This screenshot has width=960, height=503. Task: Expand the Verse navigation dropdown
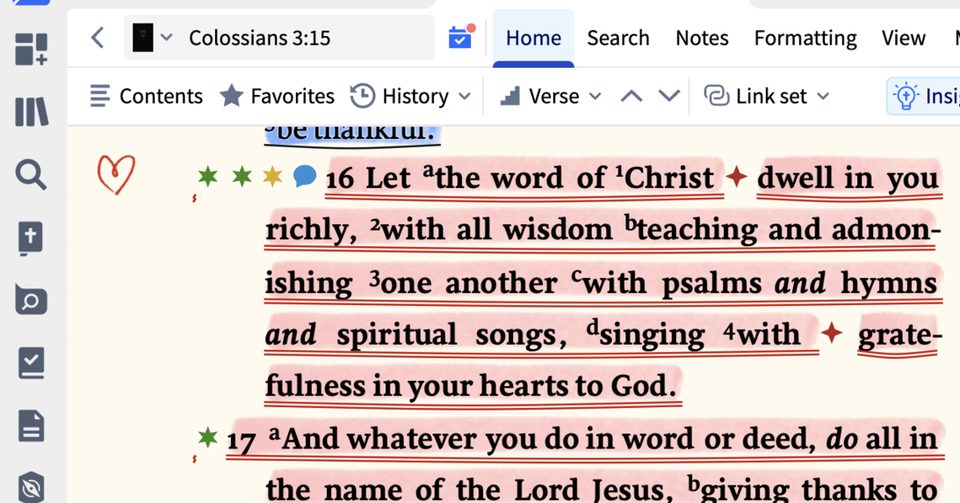[x=550, y=96]
